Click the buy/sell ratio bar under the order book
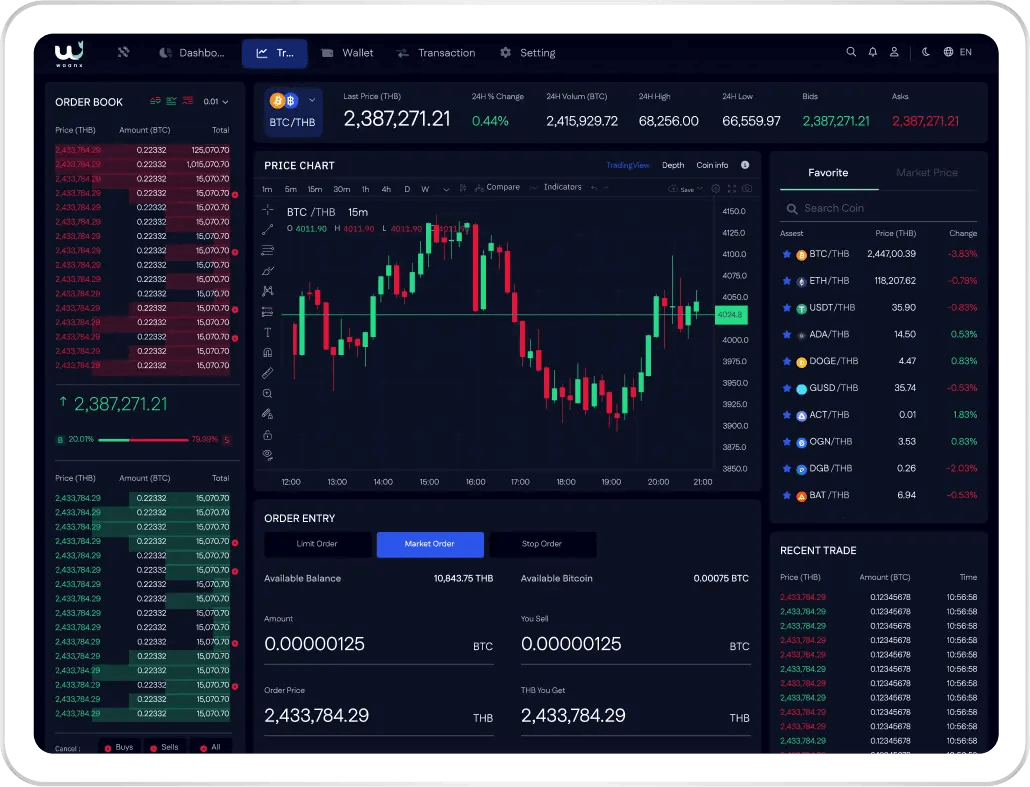 143,440
